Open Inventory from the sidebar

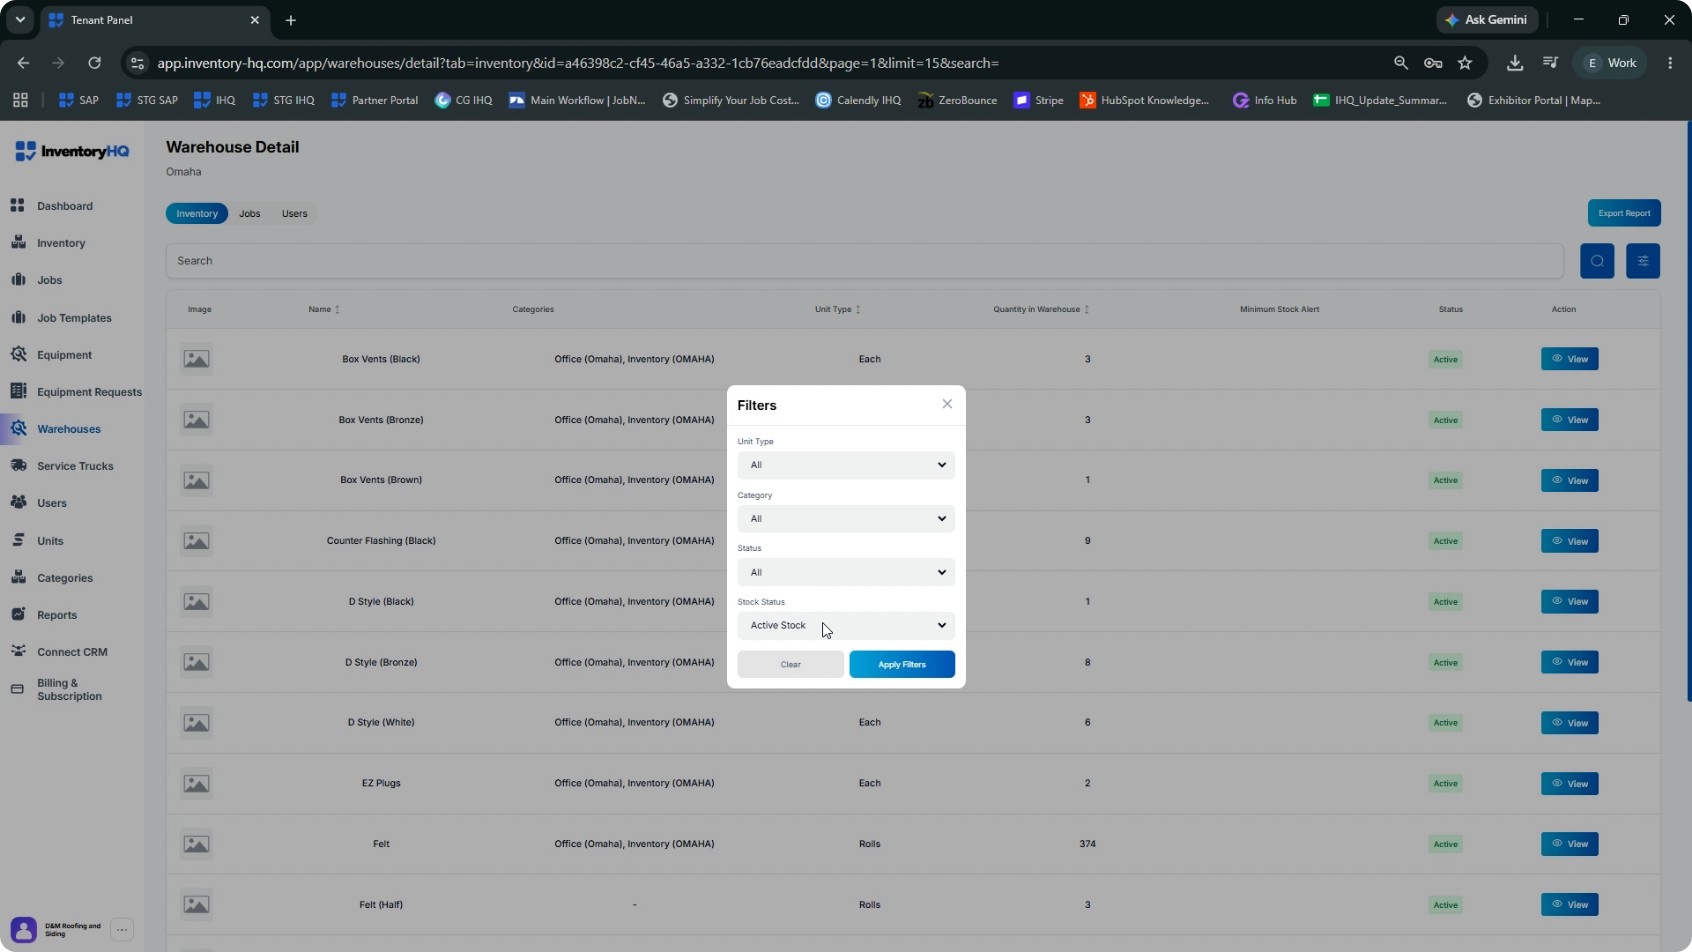click(60, 243)
